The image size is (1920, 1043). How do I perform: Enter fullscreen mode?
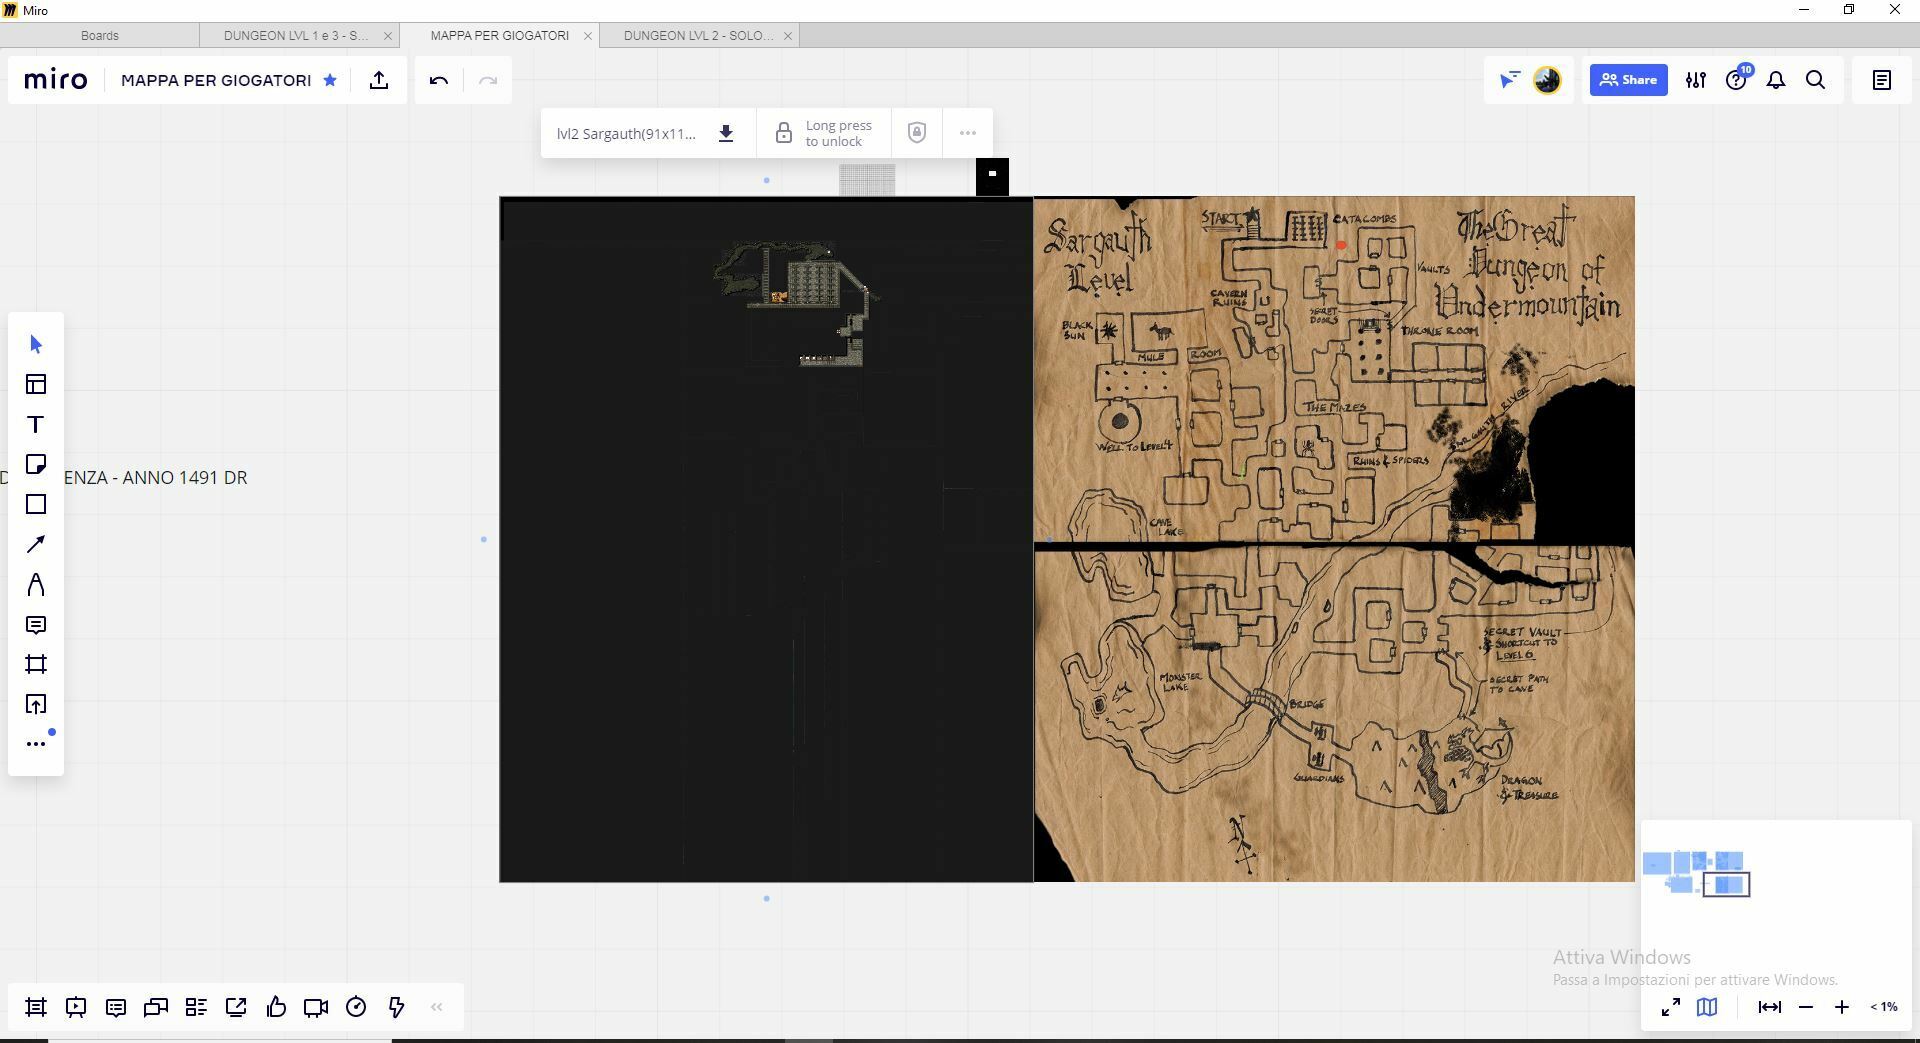(1671, 1007)
